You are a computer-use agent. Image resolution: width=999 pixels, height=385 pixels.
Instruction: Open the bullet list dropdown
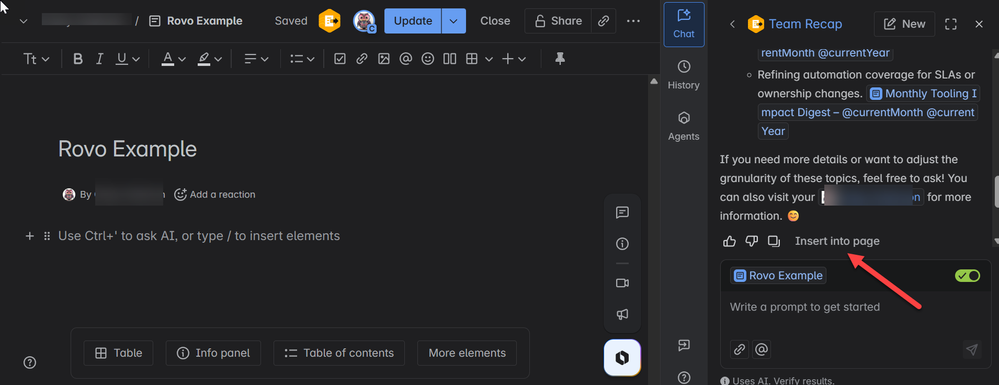302,59
